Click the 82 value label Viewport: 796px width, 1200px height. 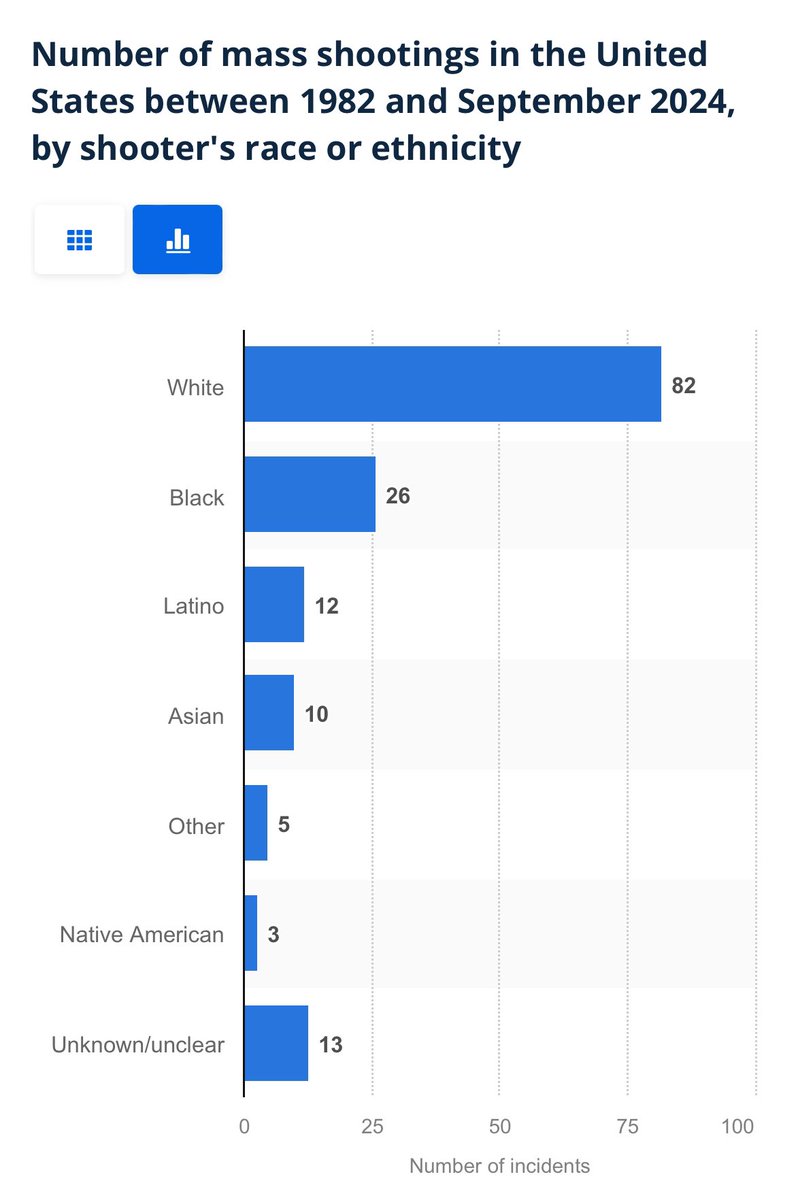(x=683, y=386)
